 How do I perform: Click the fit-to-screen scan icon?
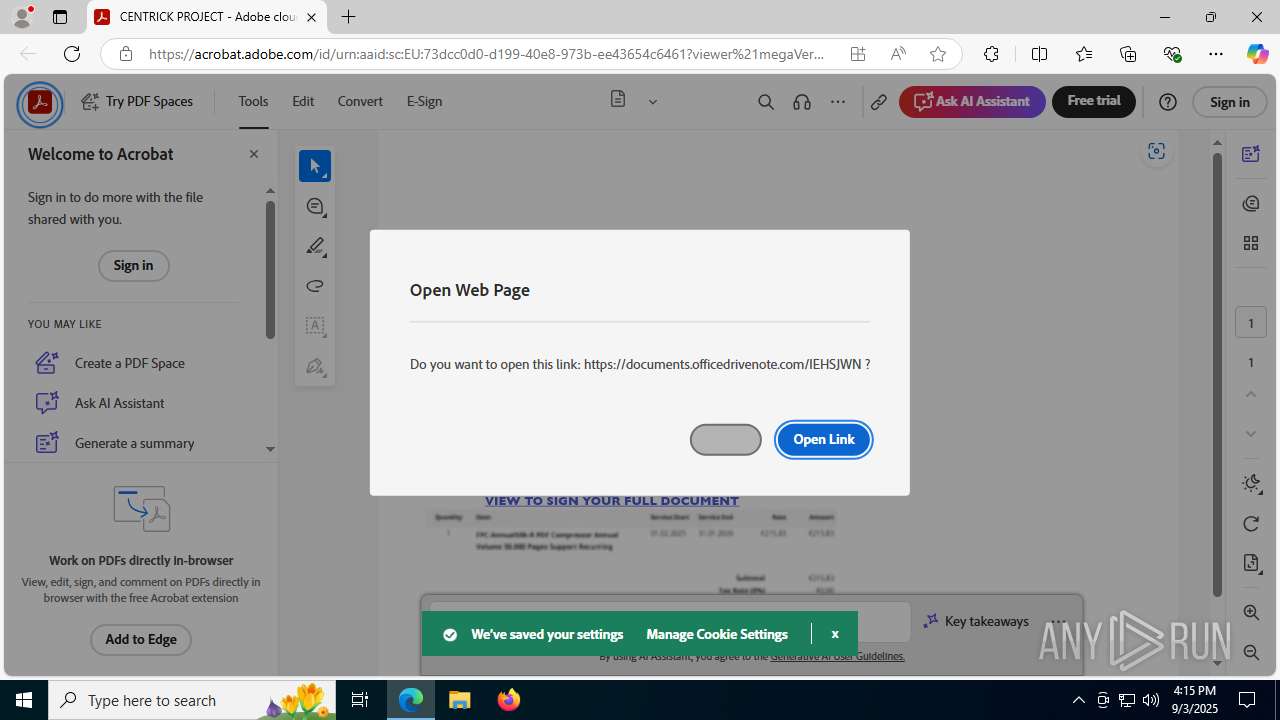tap(1157, 151)
